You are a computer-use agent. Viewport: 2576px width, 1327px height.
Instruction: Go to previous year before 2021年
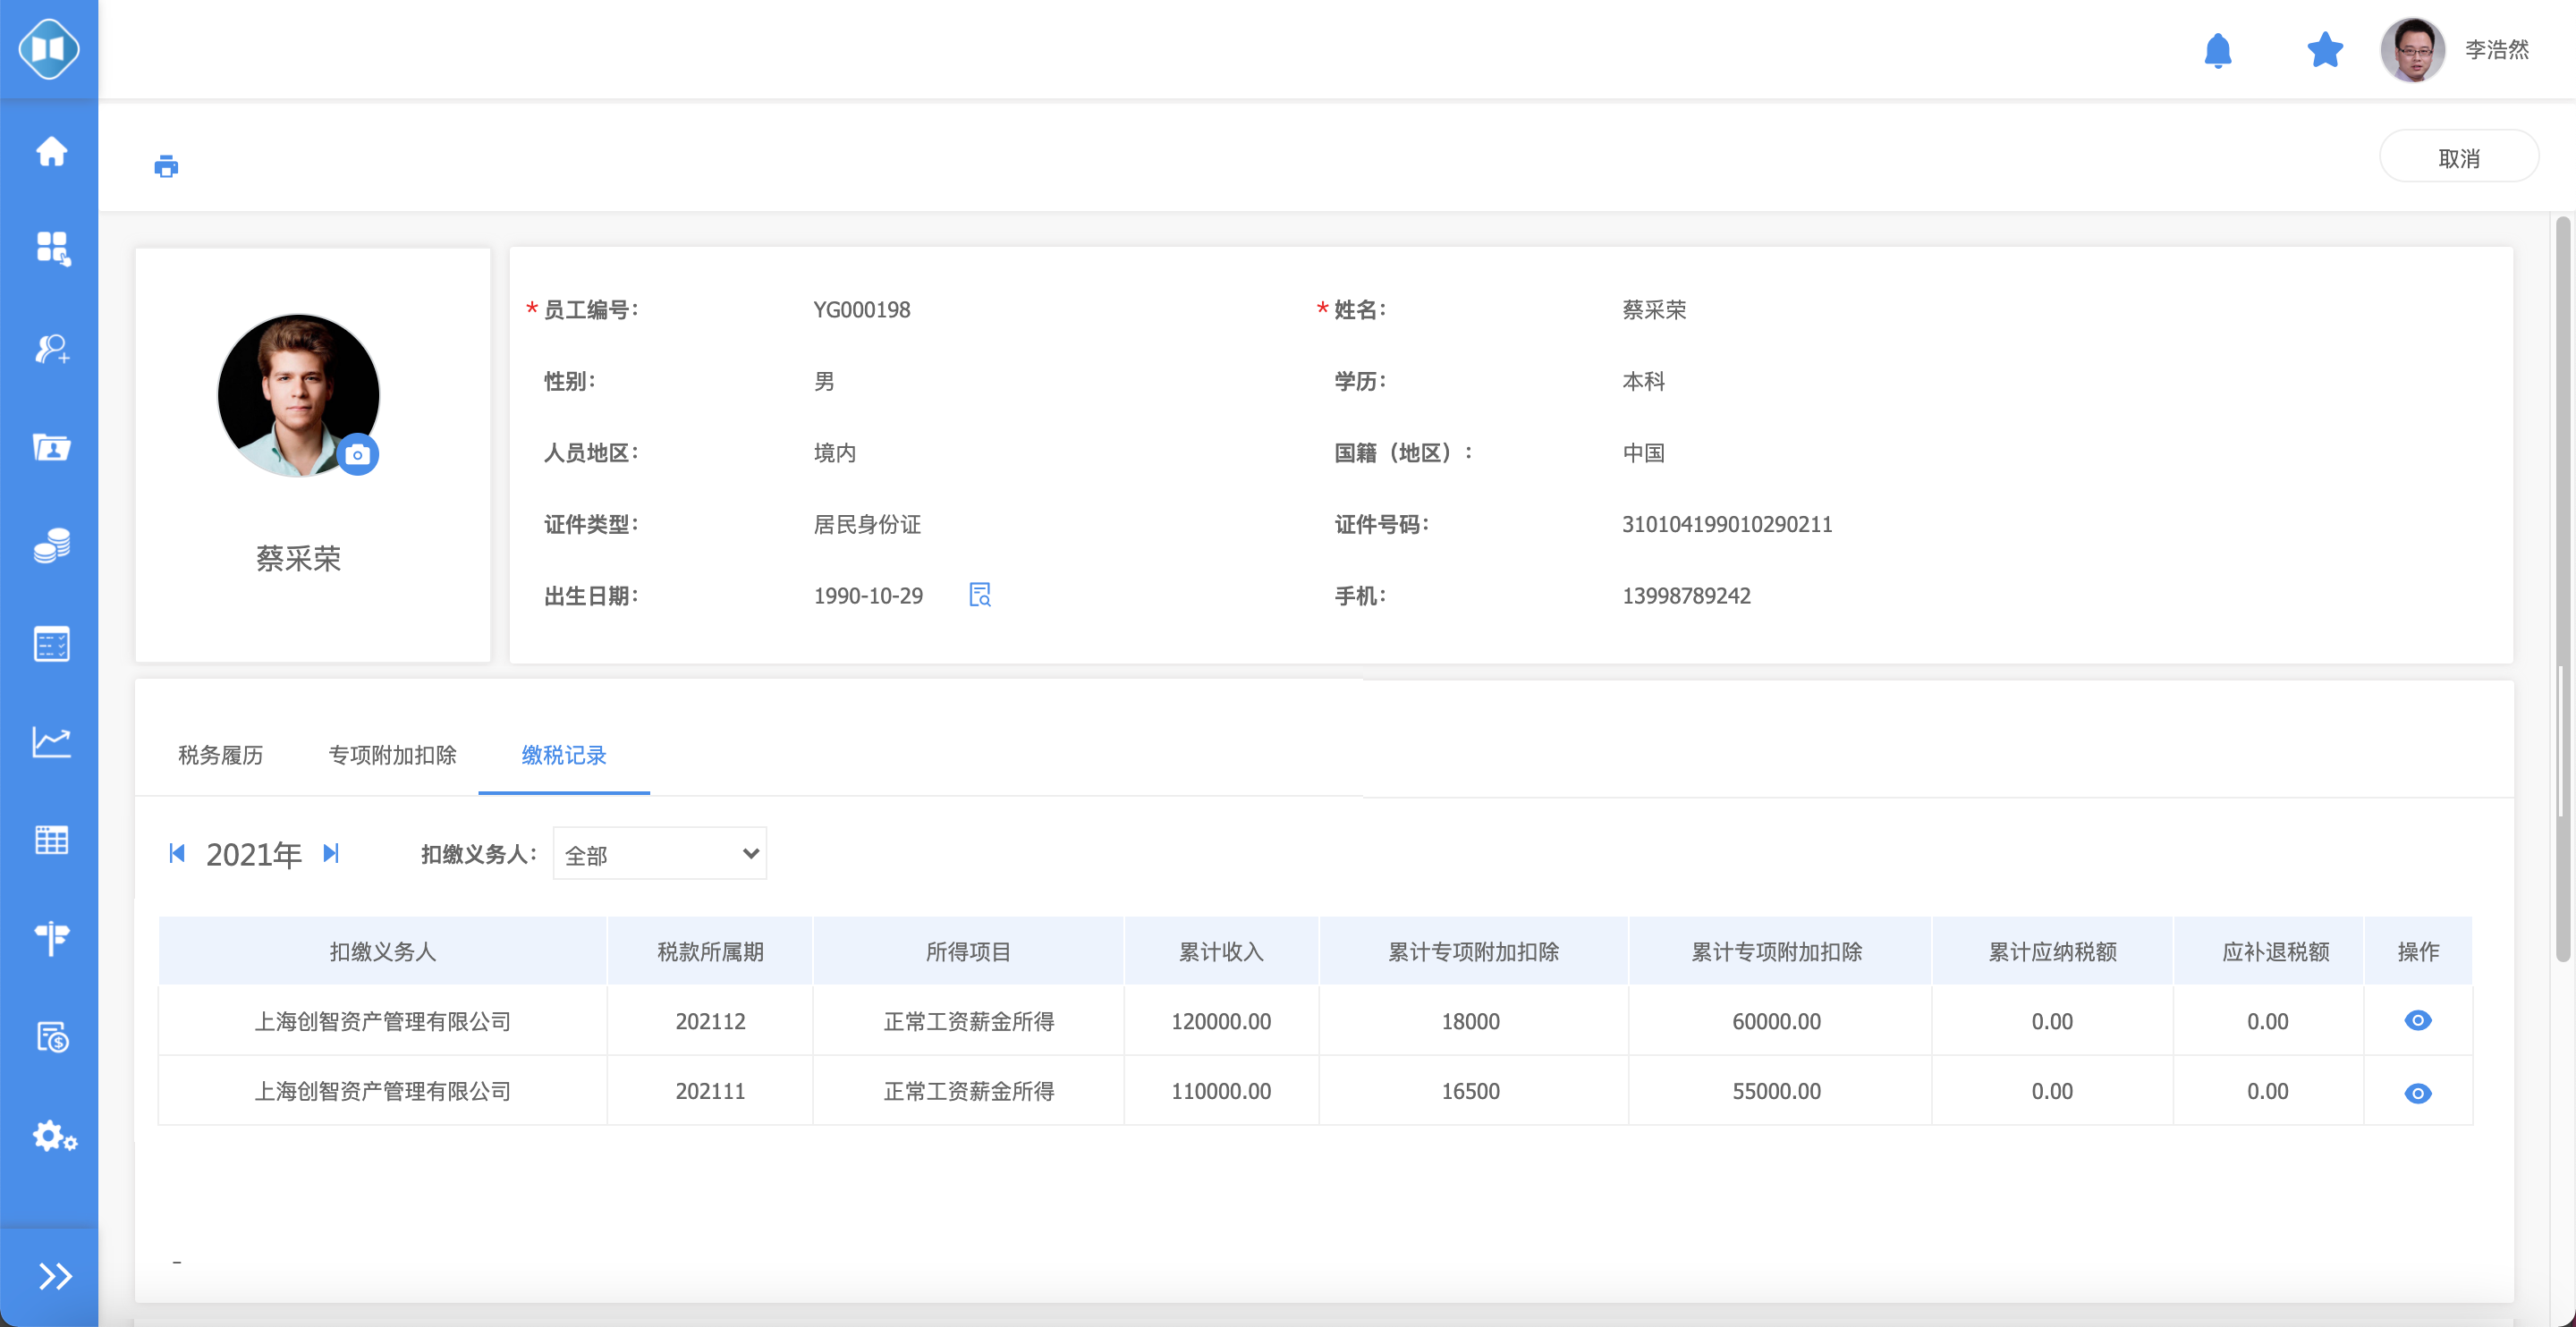[x=177, y=853]
